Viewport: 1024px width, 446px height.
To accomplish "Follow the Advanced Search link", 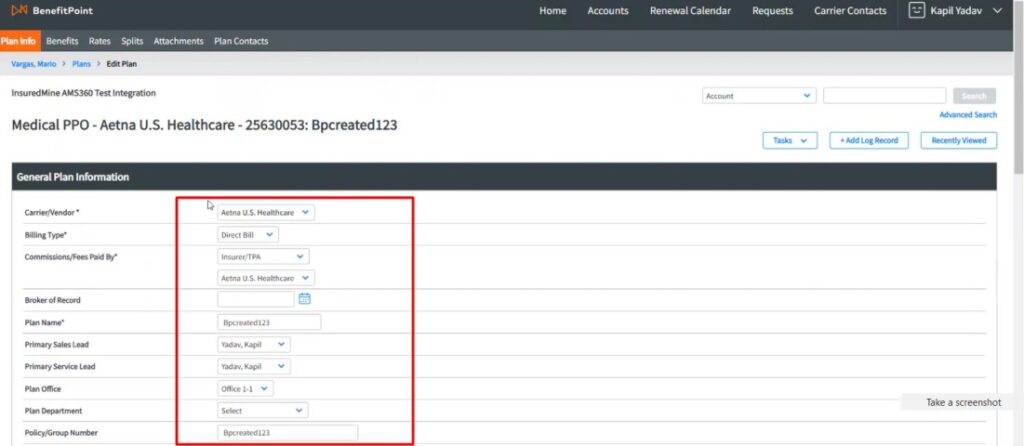I will coord(967,115).
